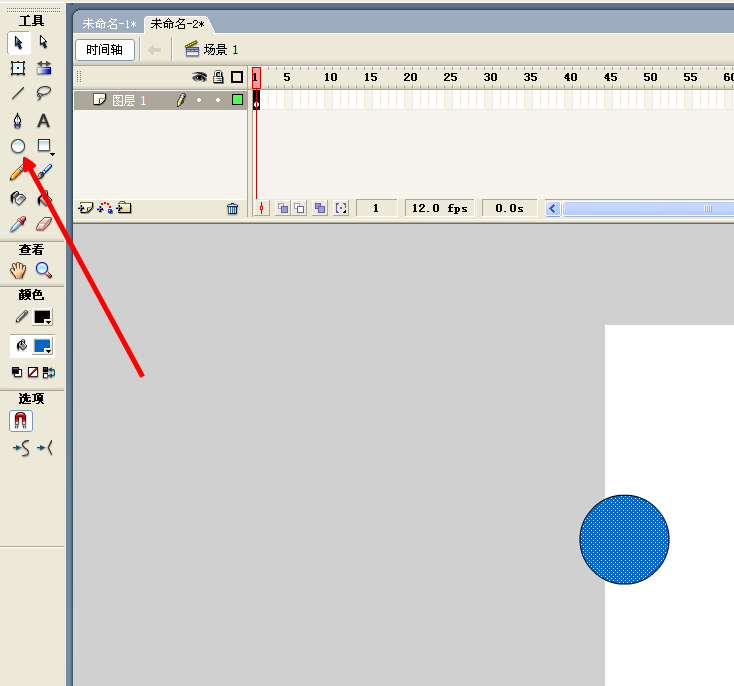Open Modify Onion Markers menu
Viewport: 734px width, 686px height.
341,208
